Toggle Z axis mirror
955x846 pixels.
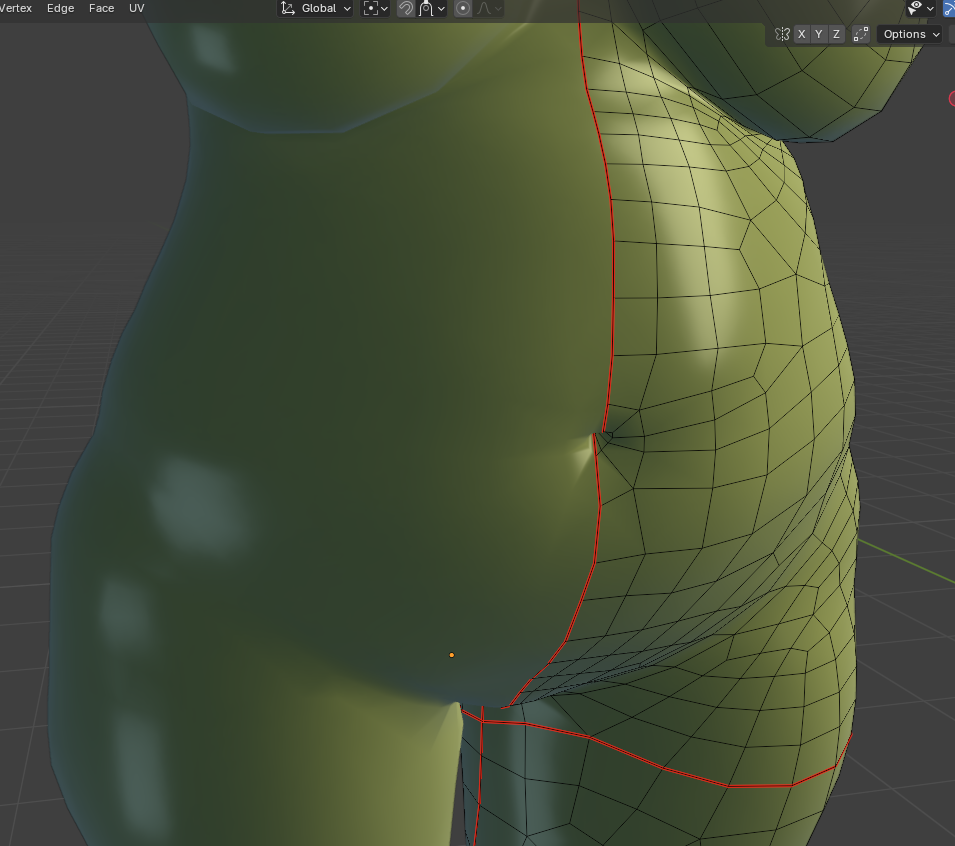(836, 34)
